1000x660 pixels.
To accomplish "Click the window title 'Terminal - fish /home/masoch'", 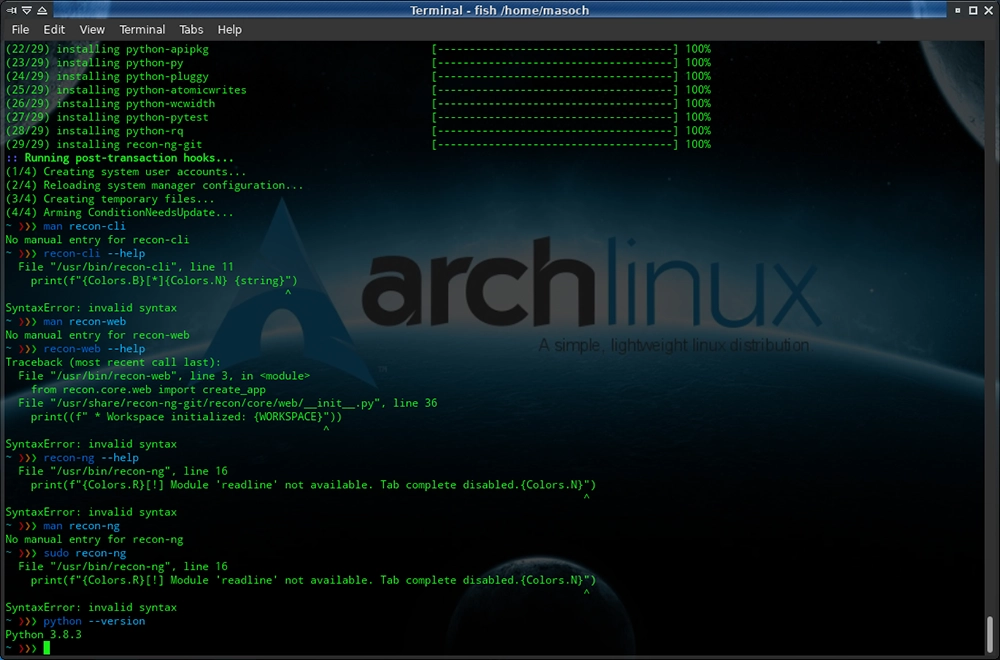I will pos(499,9).
